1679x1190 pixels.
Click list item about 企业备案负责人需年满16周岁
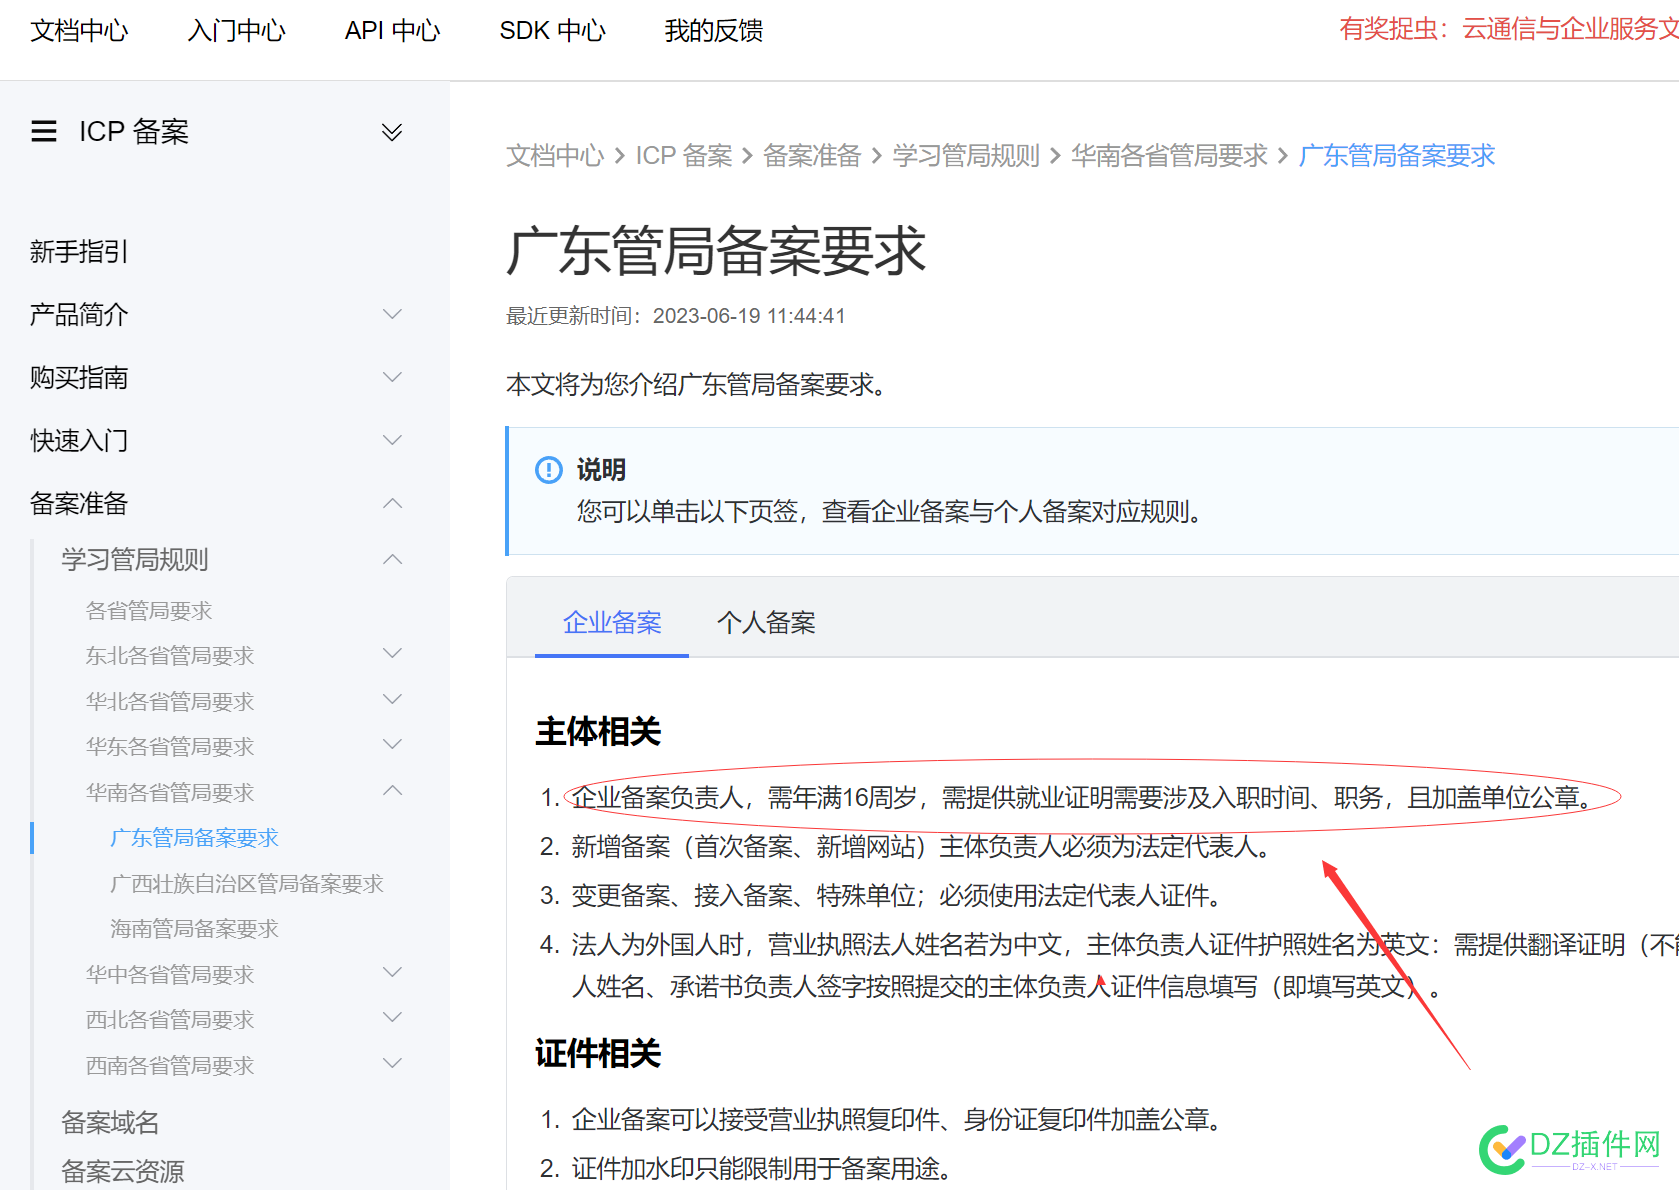[1081, 797]
